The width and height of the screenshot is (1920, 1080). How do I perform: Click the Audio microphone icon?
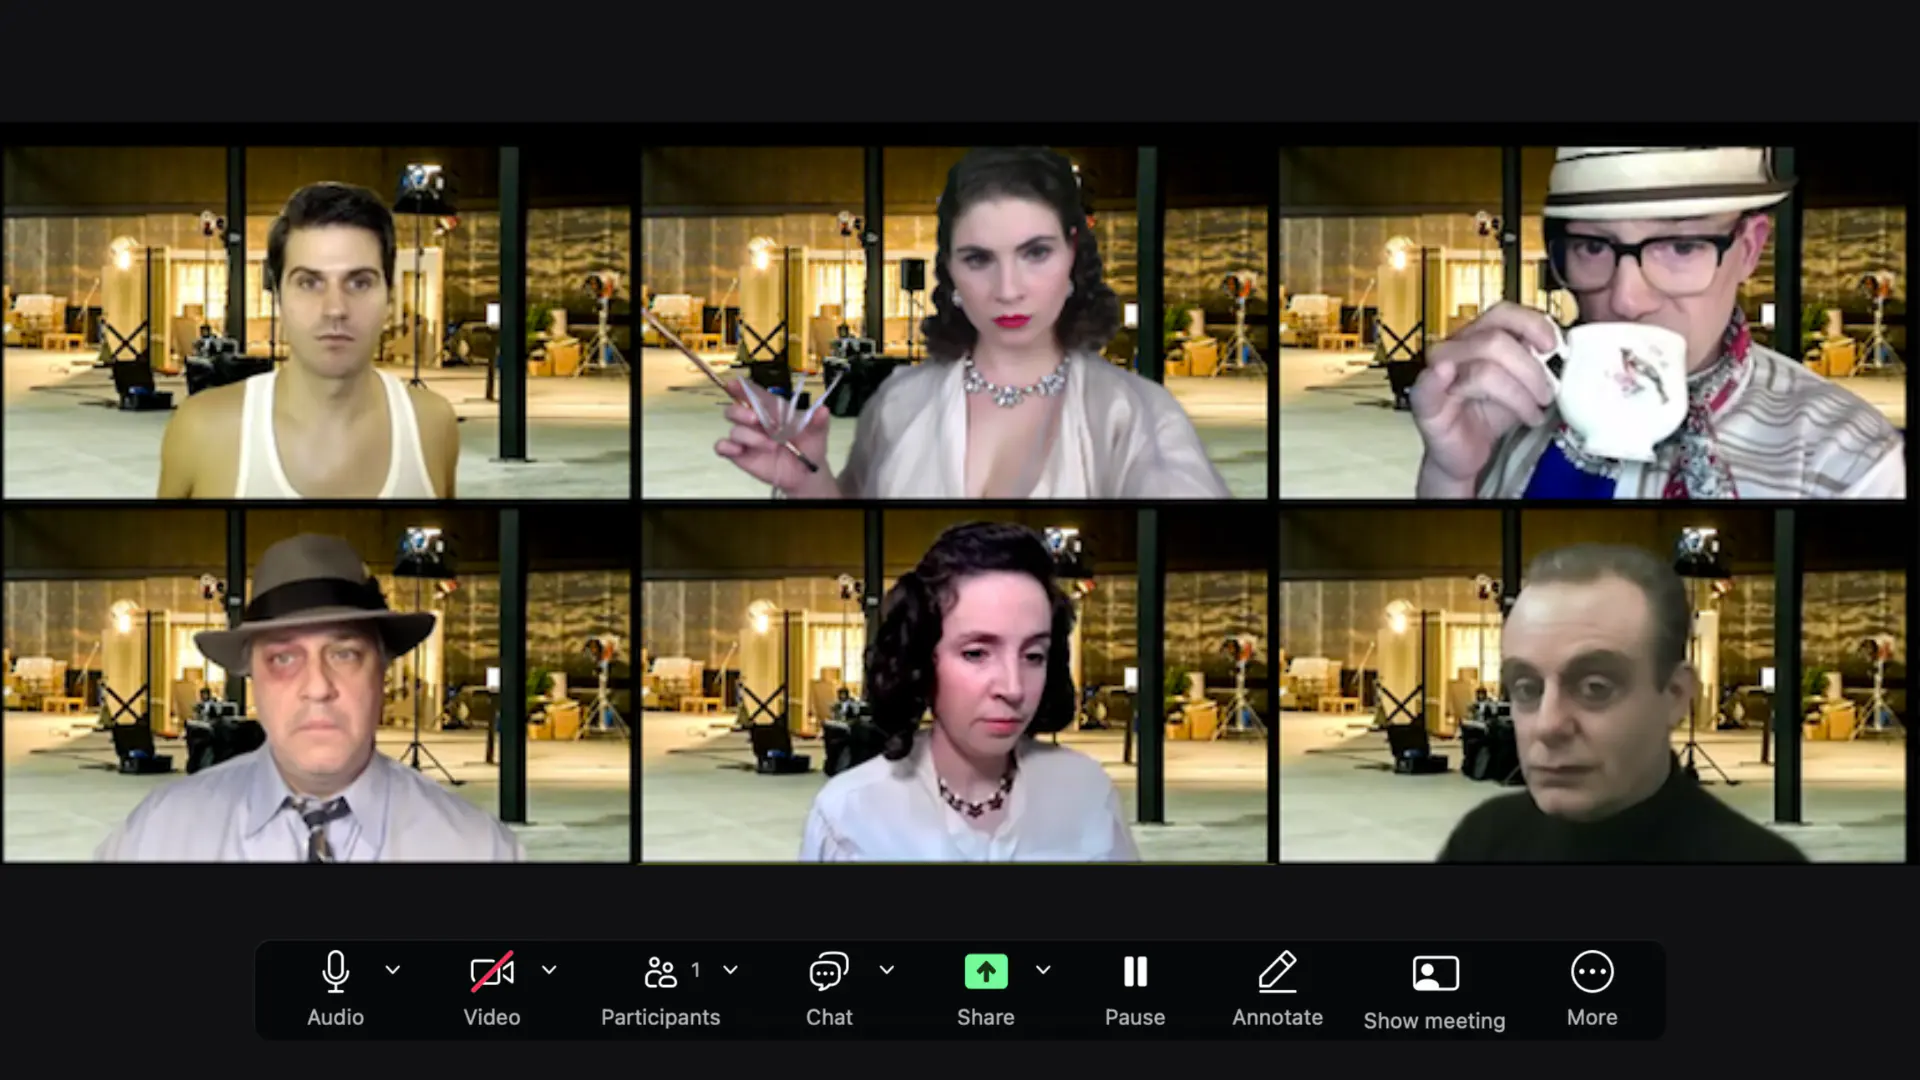point(336,972)
